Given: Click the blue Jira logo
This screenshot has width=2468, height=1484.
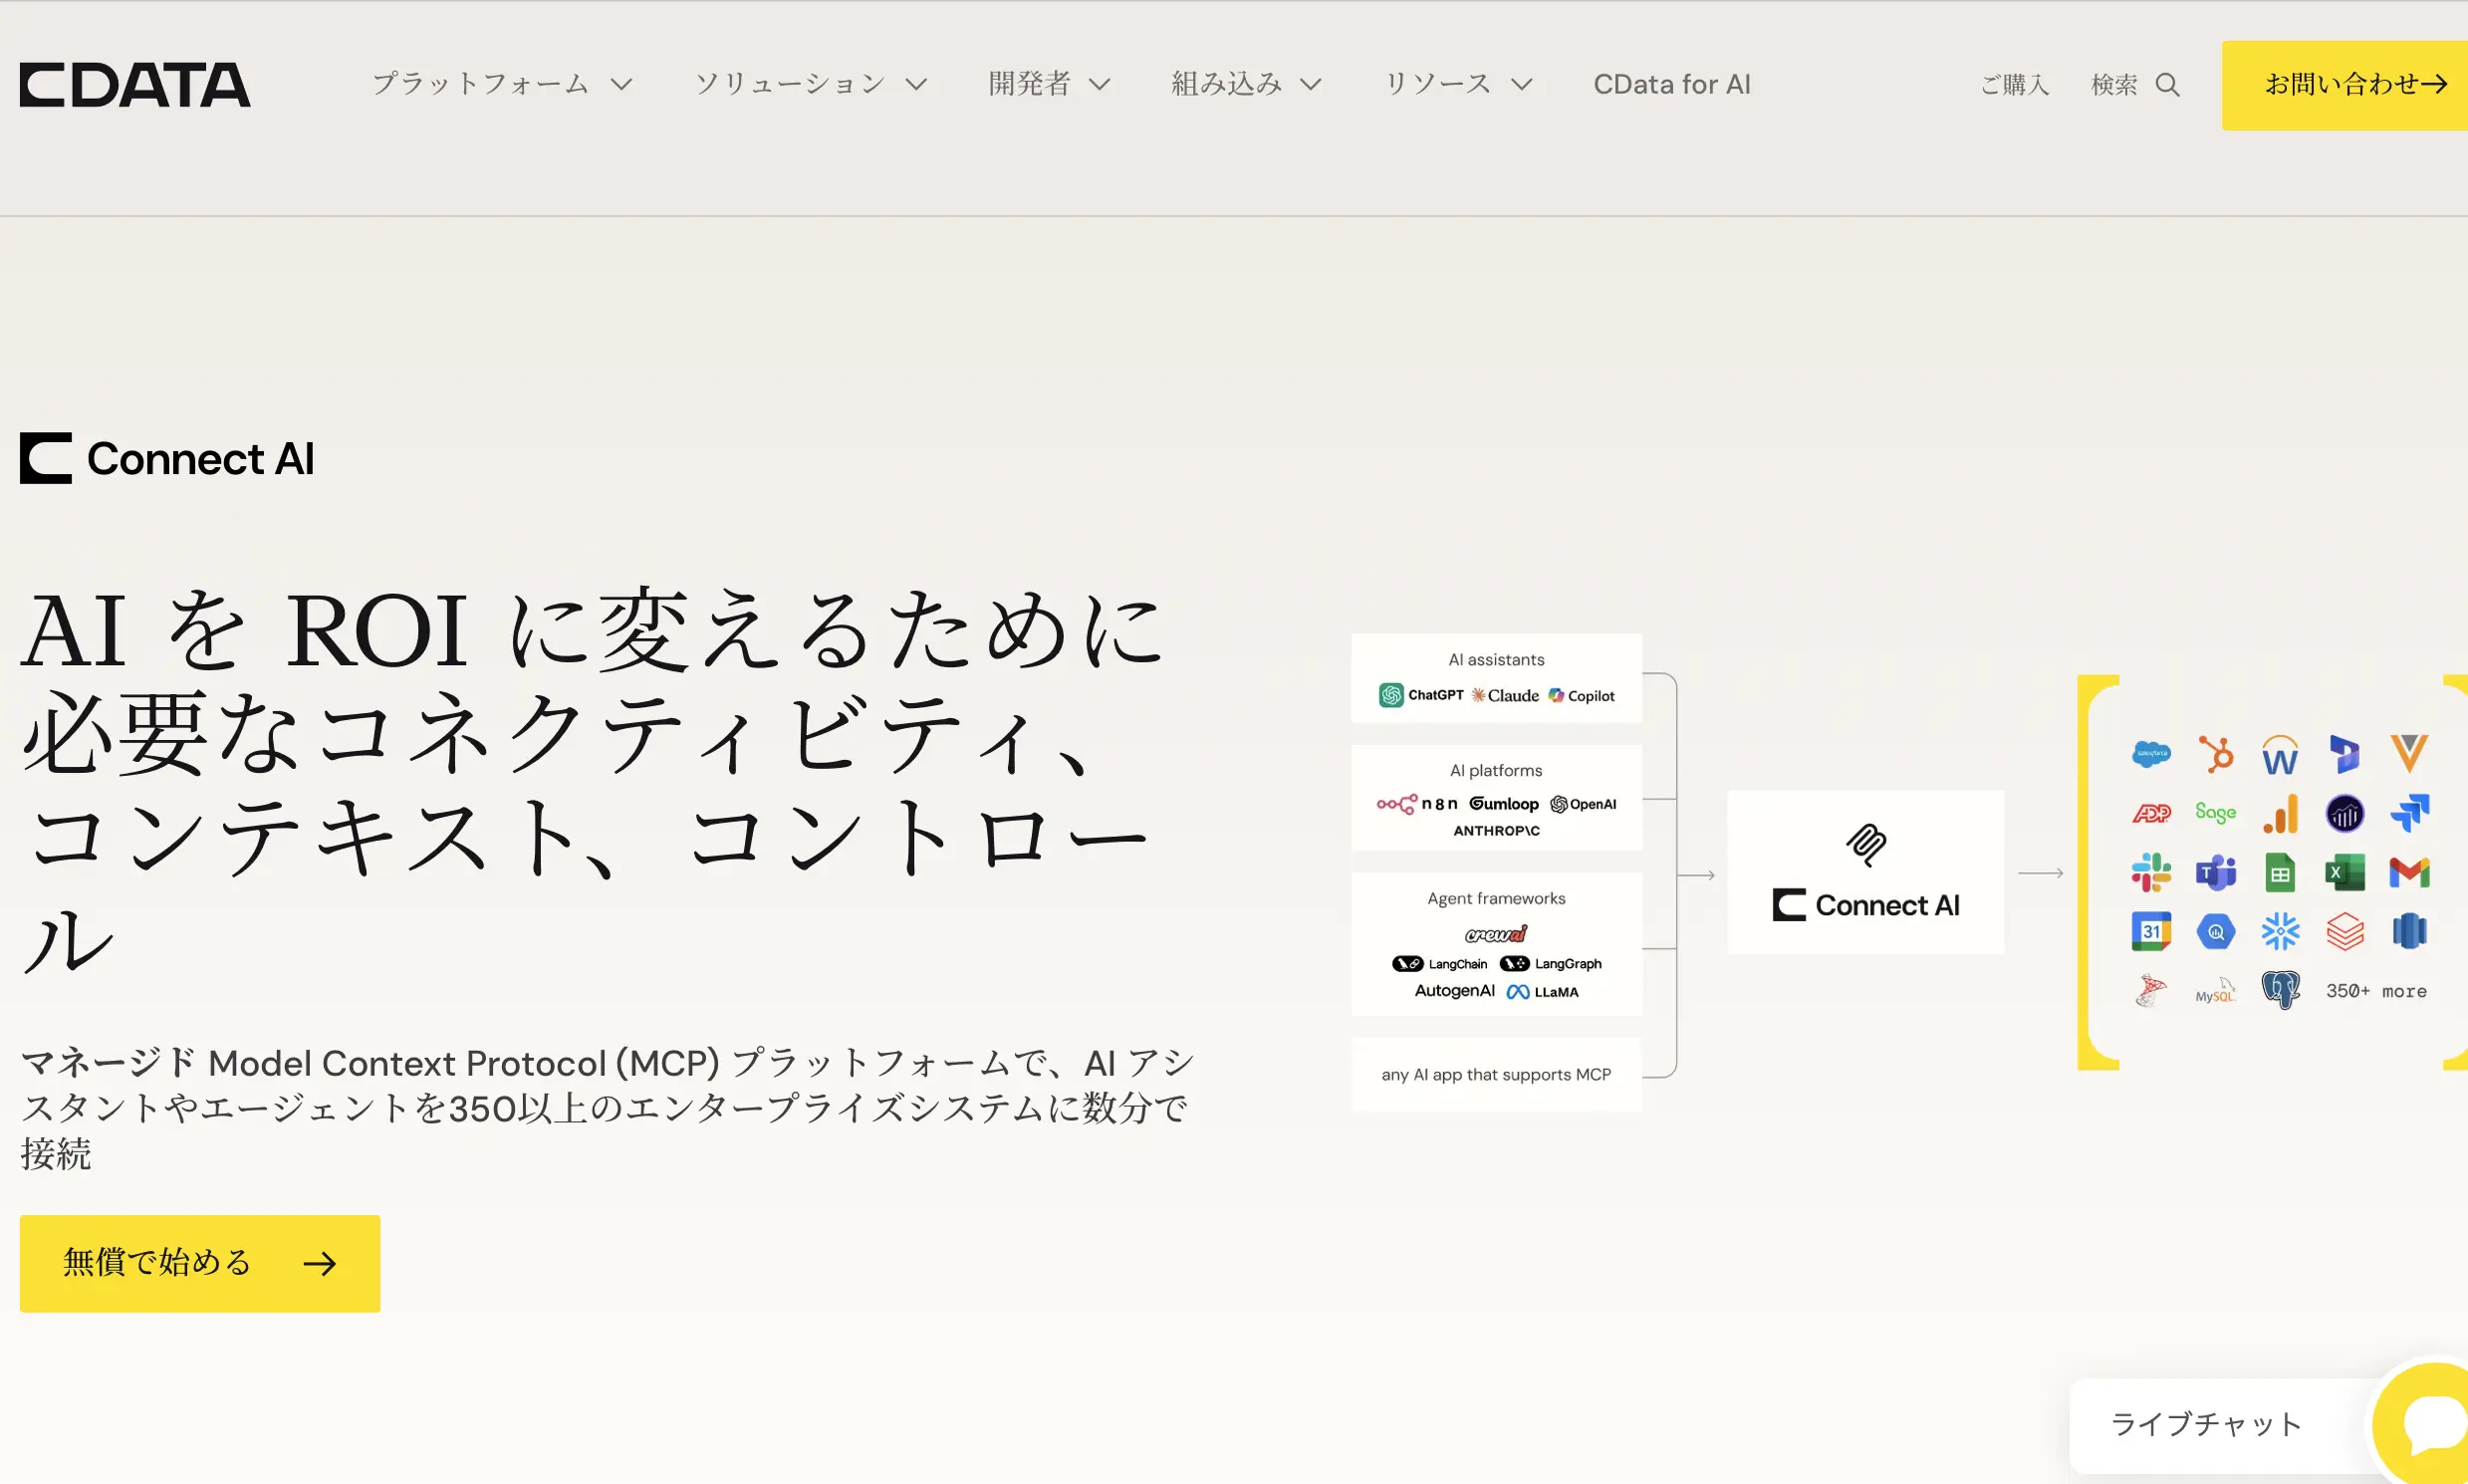Looking at the screenshot, I should 2409,813.
